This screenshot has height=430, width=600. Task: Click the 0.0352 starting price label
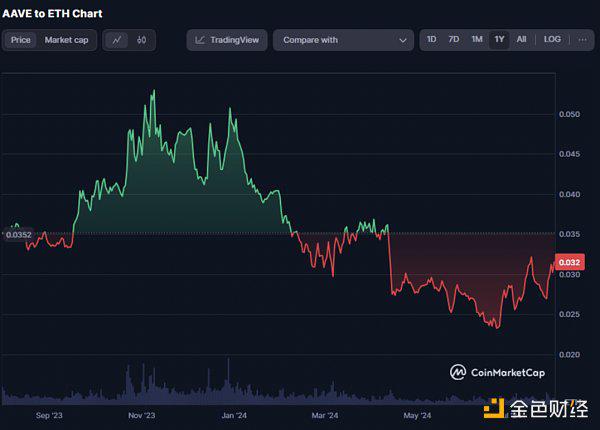(18, 235)
